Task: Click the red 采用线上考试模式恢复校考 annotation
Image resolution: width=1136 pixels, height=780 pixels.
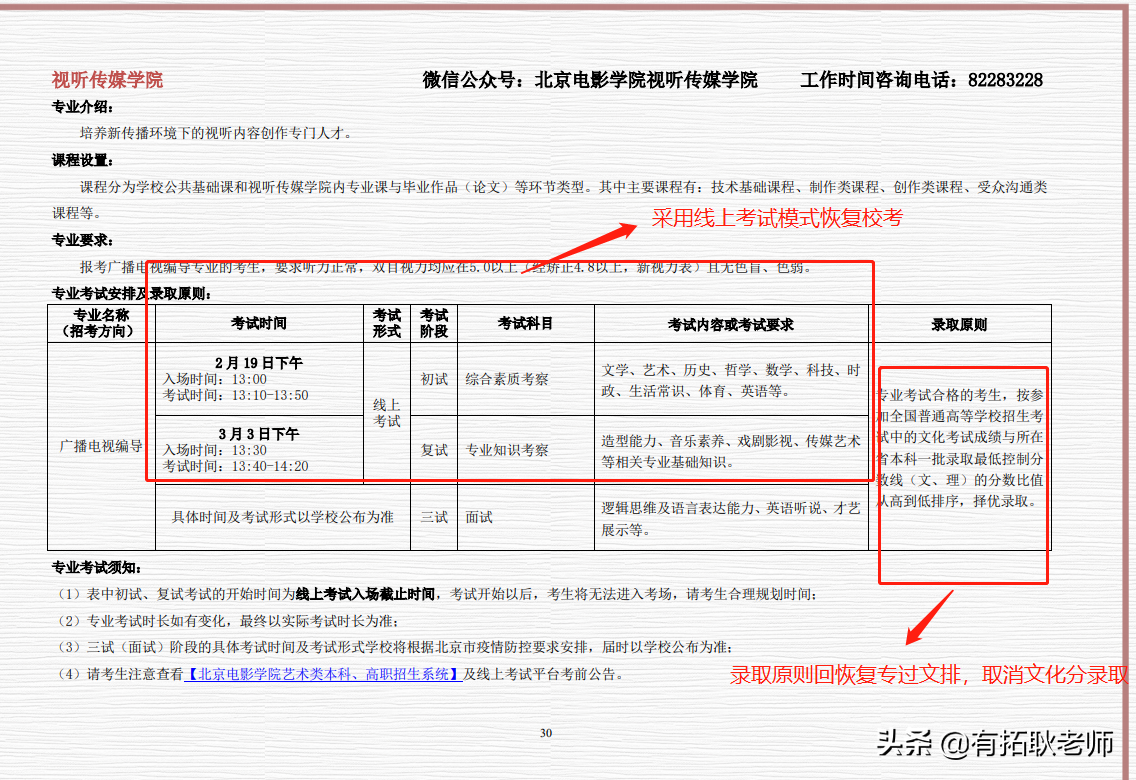Action: (x=778, y=218)
